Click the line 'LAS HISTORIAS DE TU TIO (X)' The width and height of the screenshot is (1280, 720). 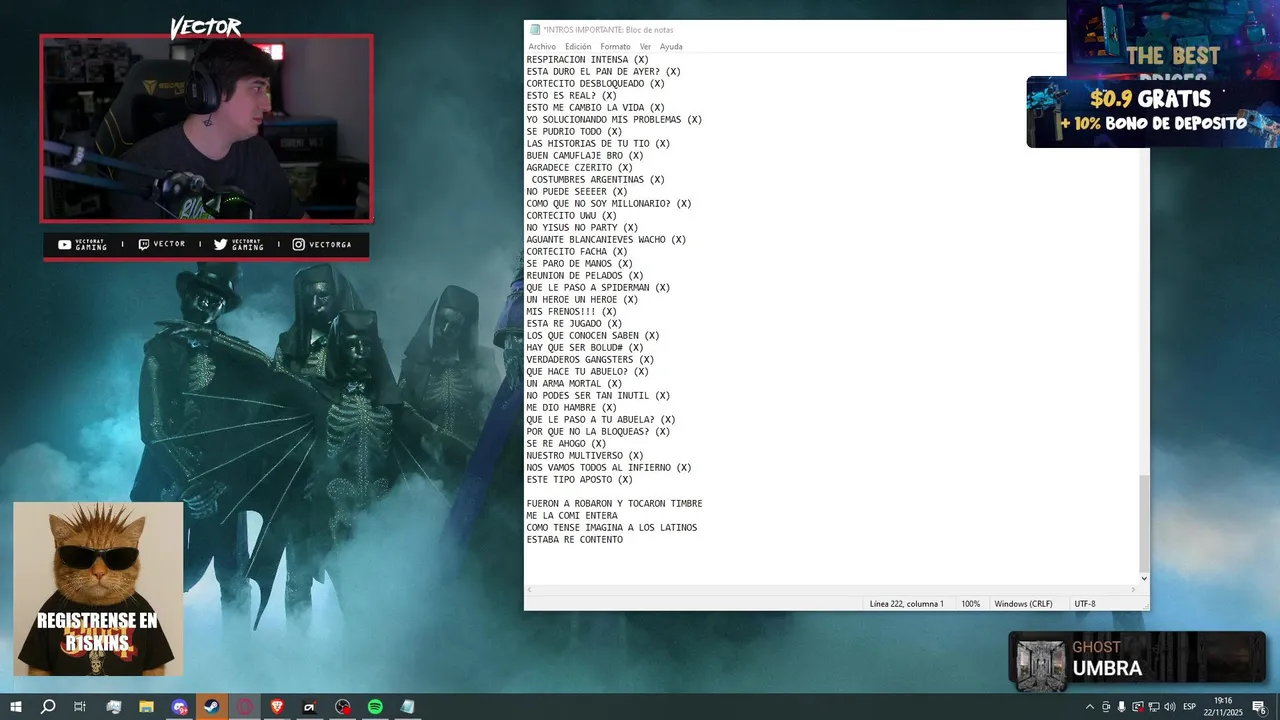[598, 144]
